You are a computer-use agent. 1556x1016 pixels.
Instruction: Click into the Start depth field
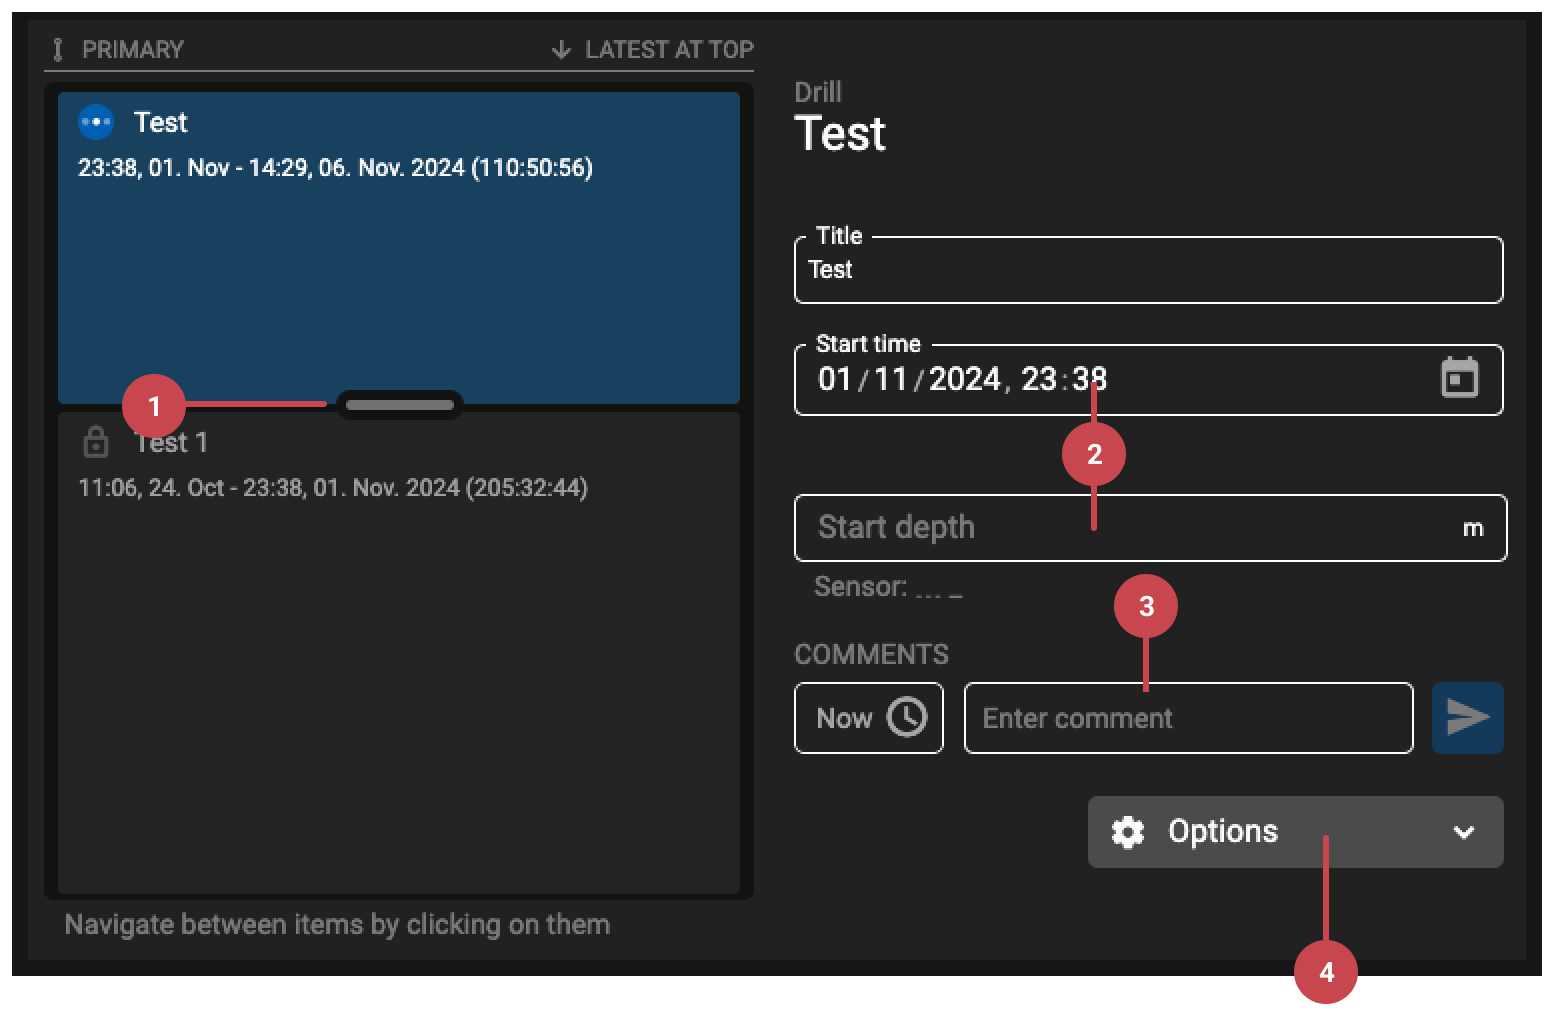coord(1130,528)
